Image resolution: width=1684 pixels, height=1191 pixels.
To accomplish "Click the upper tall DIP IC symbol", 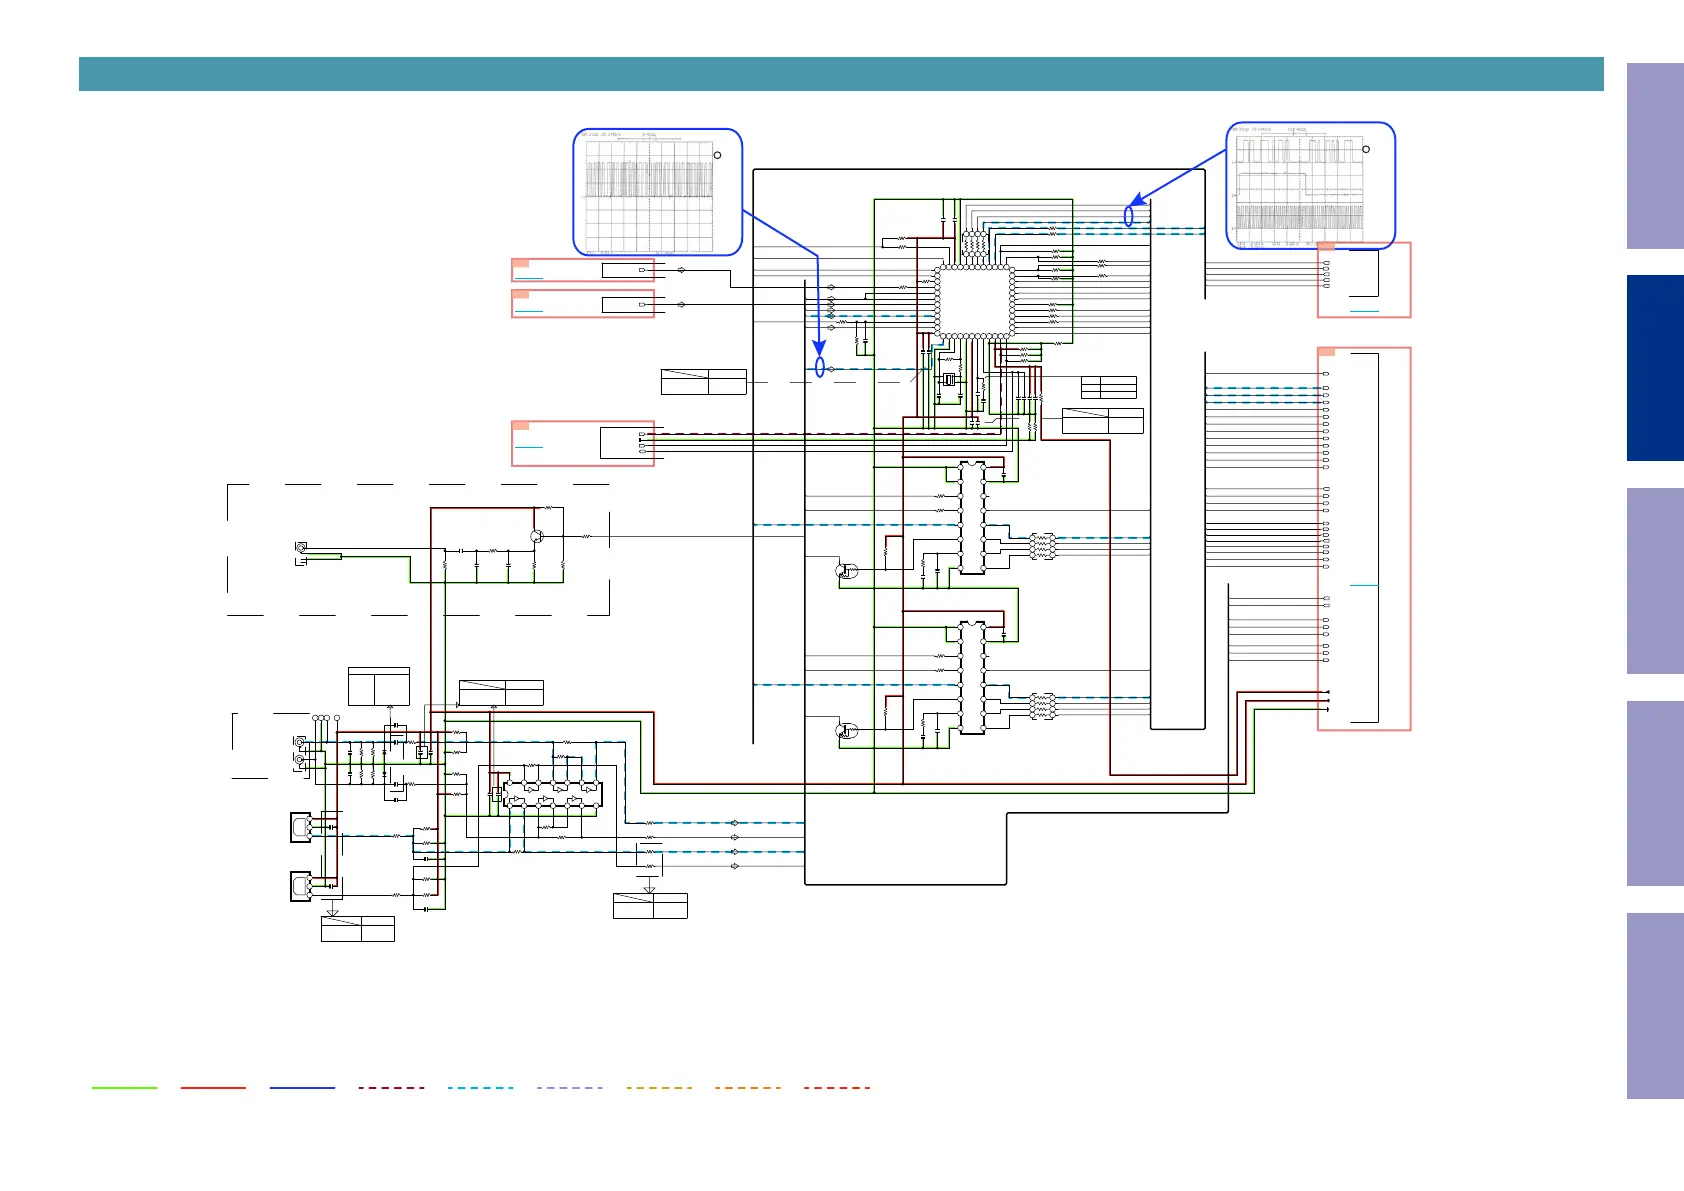I will tap(972, 517).
